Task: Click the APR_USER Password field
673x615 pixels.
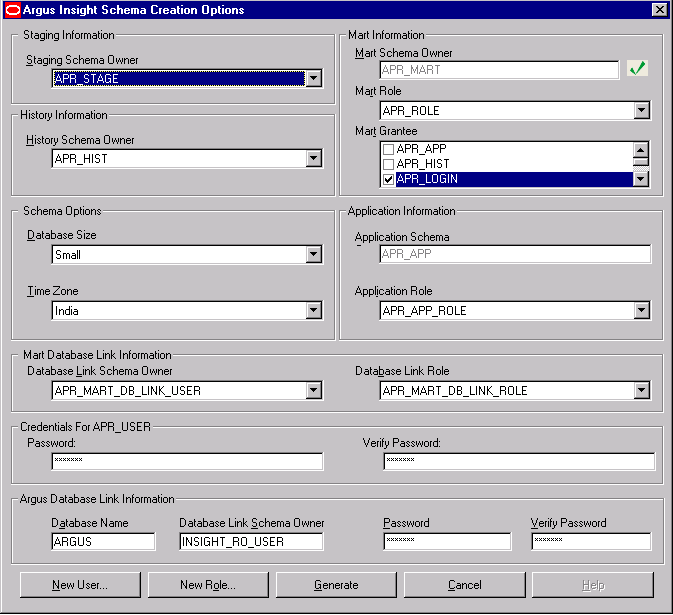Action: tap(187, 461)
